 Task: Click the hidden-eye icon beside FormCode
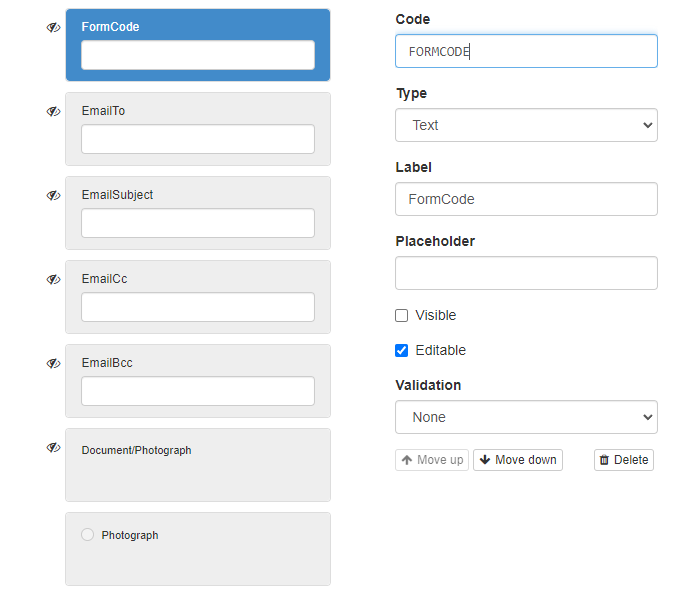click(x=53, y=28)
